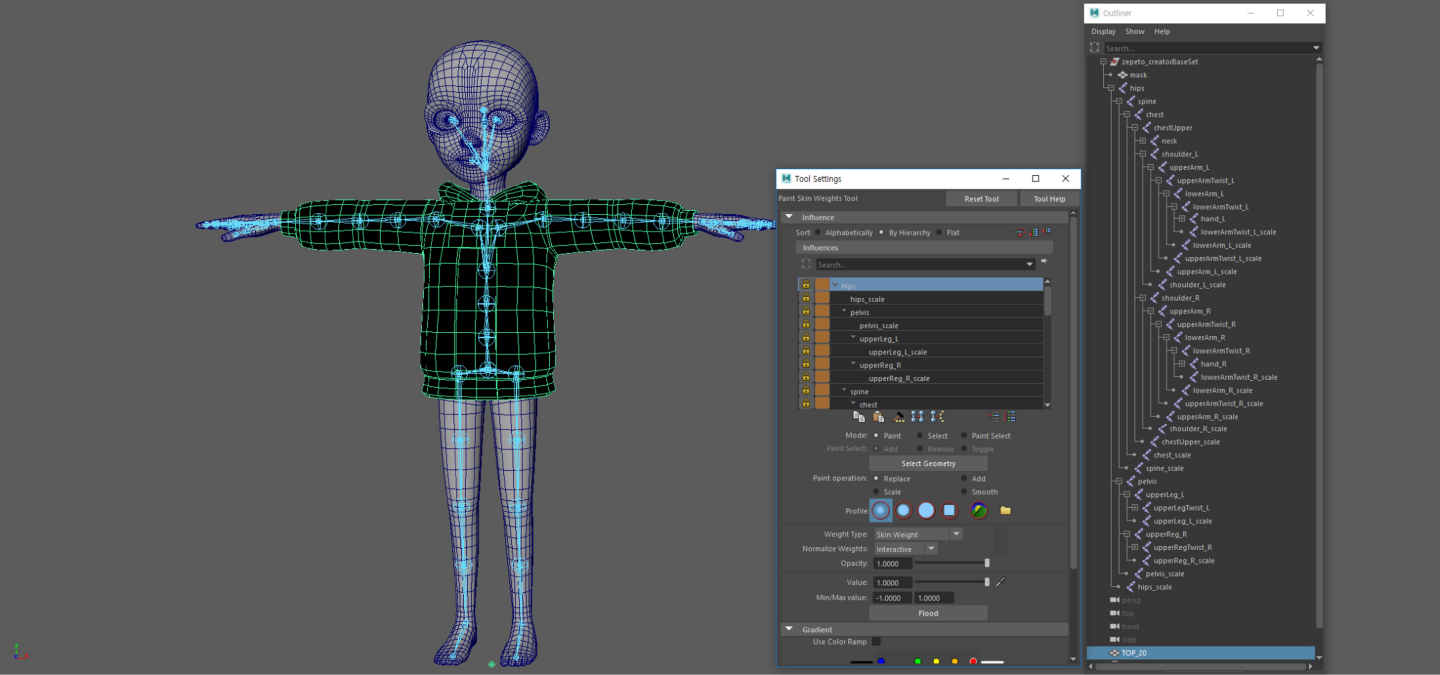Enable the Use Color Ramp checkbox
1440x675 pixels.
pyautogui.click(x=876, y=642)
